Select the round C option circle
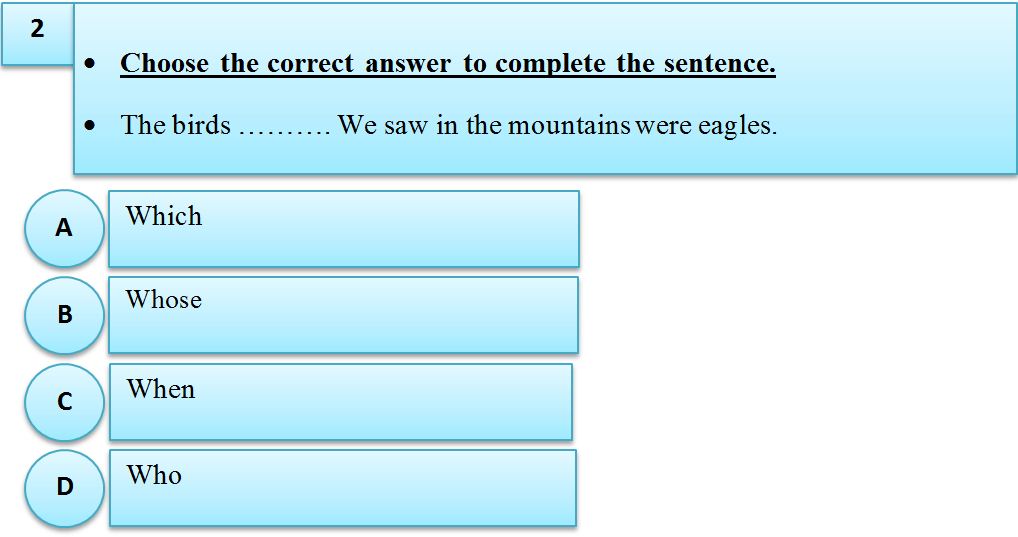The height and width of the screenshot is (537, 1018). tap(64, 402)
